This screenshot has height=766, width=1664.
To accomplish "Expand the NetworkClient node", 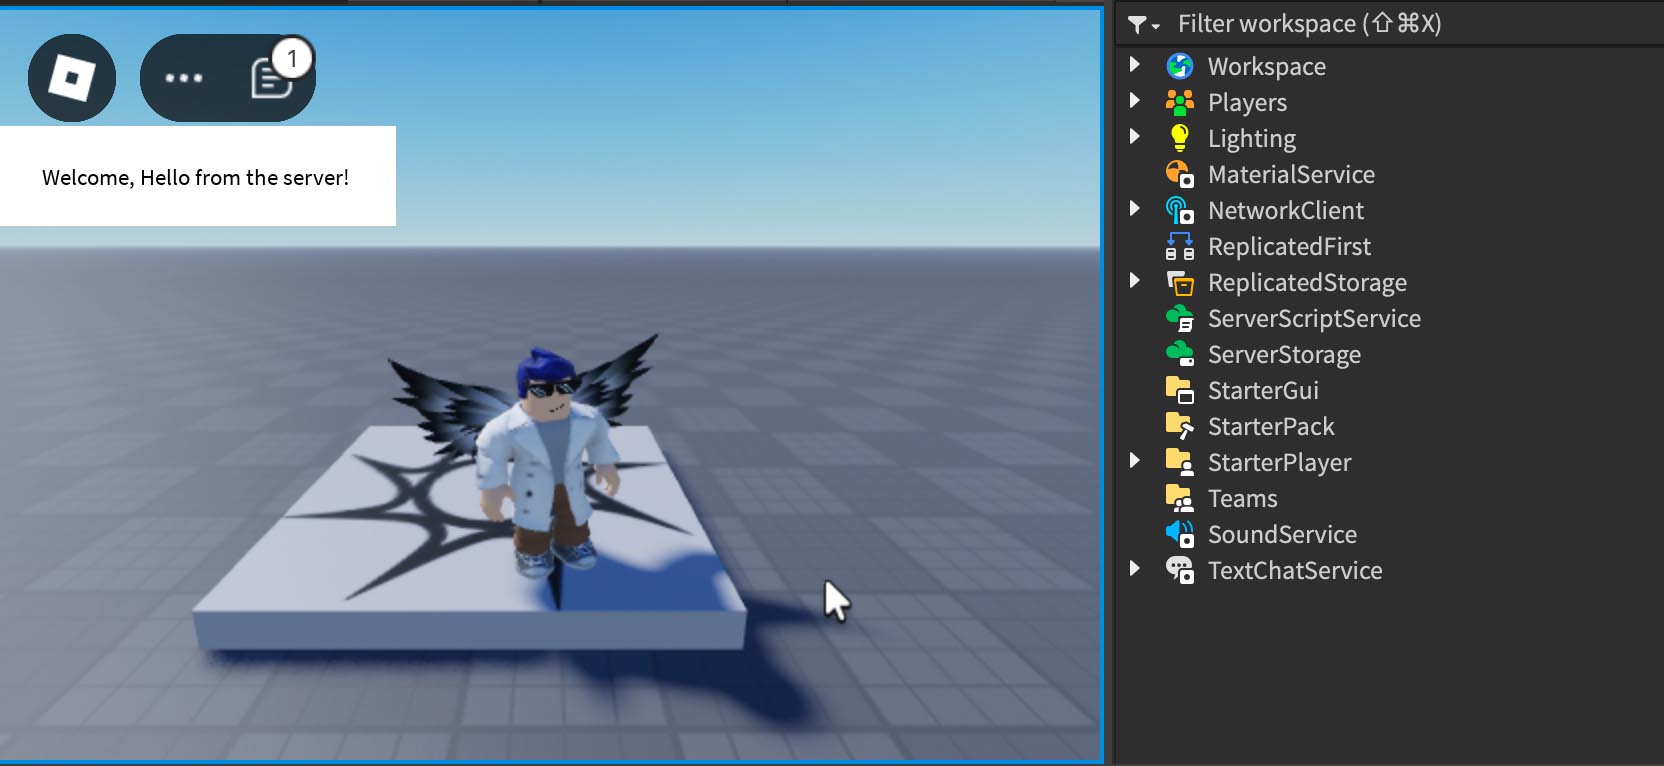I will [x=1135, y=209].
